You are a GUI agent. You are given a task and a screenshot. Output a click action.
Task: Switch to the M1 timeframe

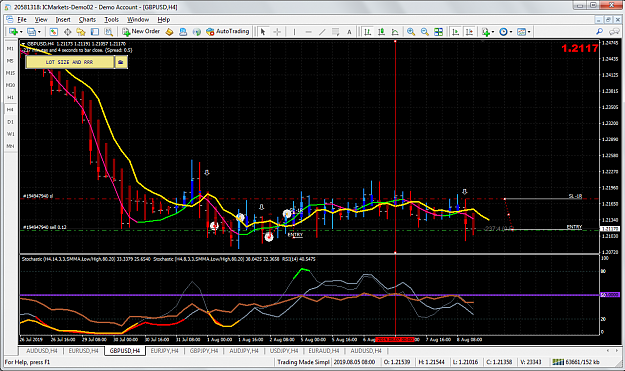coord(10,49)
